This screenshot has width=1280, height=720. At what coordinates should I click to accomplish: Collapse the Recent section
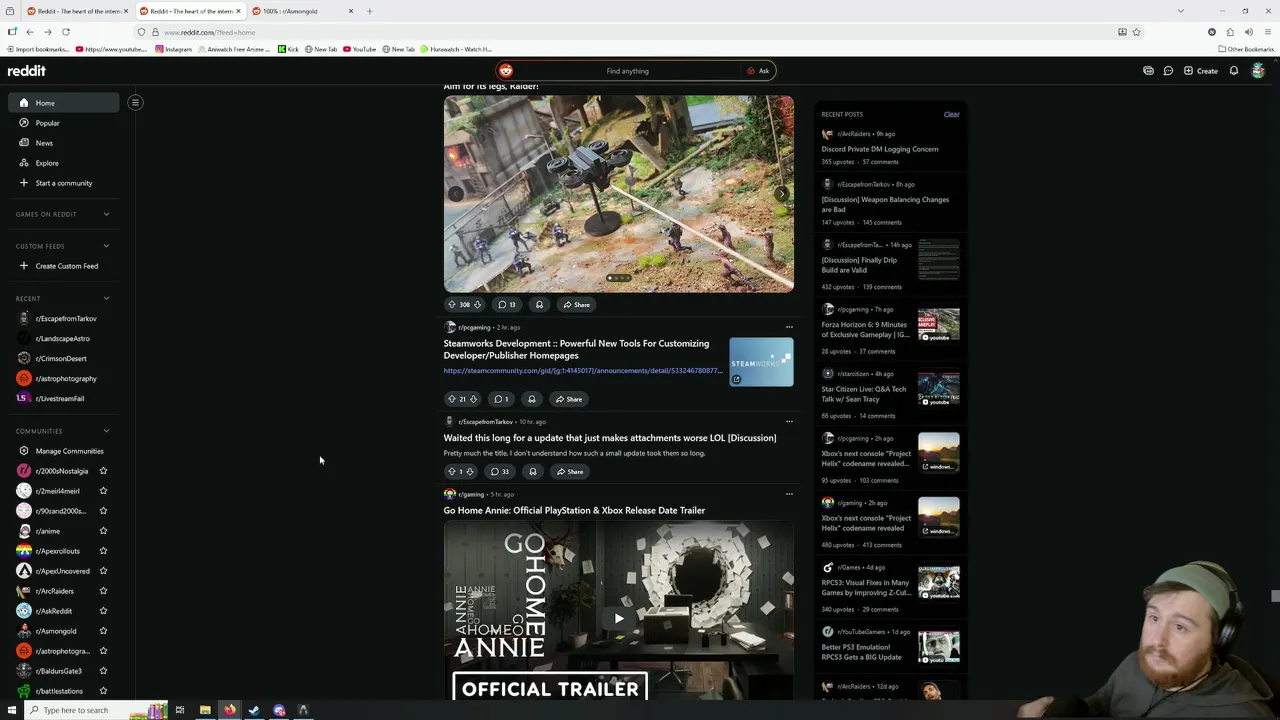pyautogui.click(x=106, y=298)
